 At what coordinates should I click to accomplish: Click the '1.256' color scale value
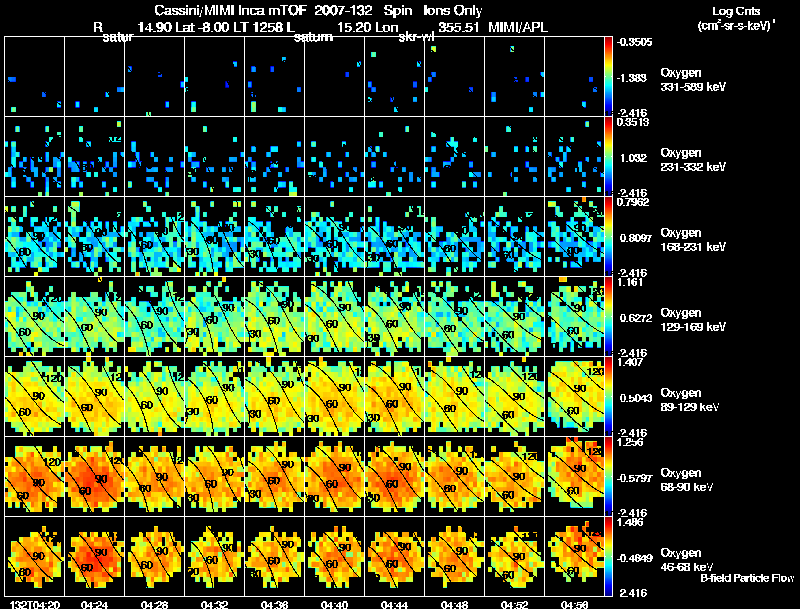[630, 442]
